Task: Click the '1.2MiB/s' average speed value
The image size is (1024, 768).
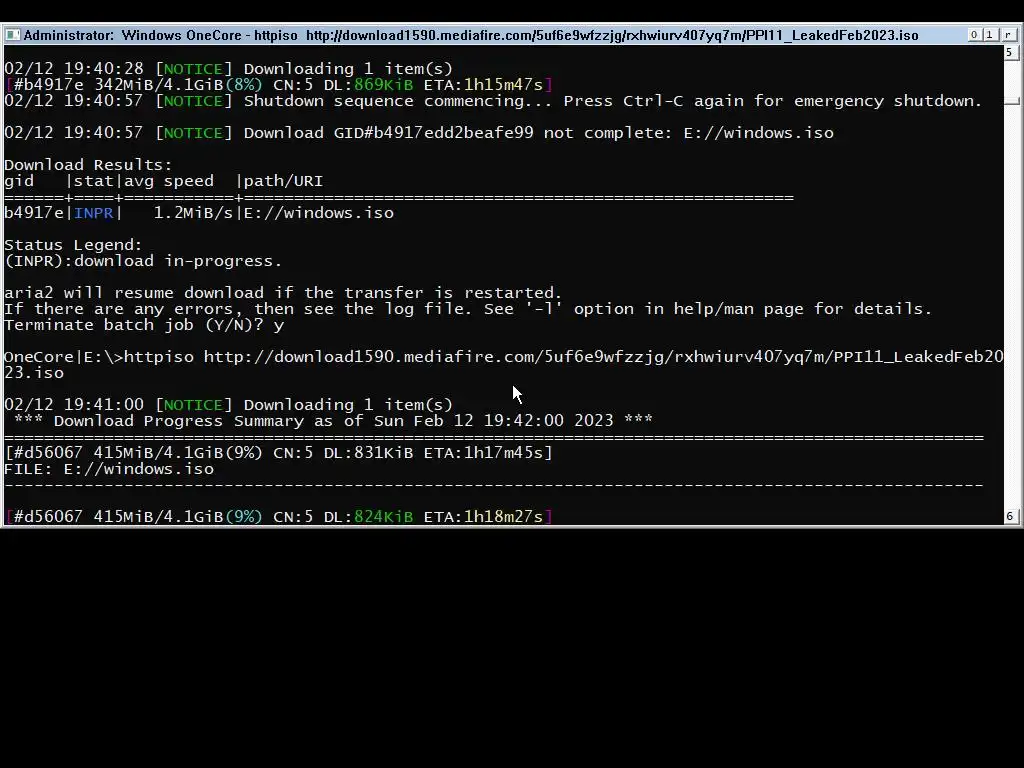Action: pyautogui.click(x=193, y=213)
